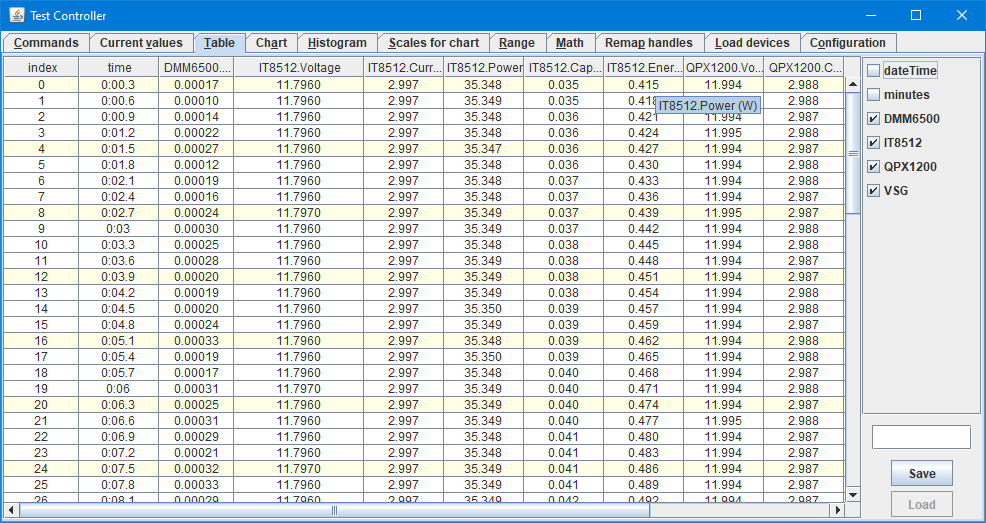
Task: Select the Table tab
Action: tap(219, 43)
